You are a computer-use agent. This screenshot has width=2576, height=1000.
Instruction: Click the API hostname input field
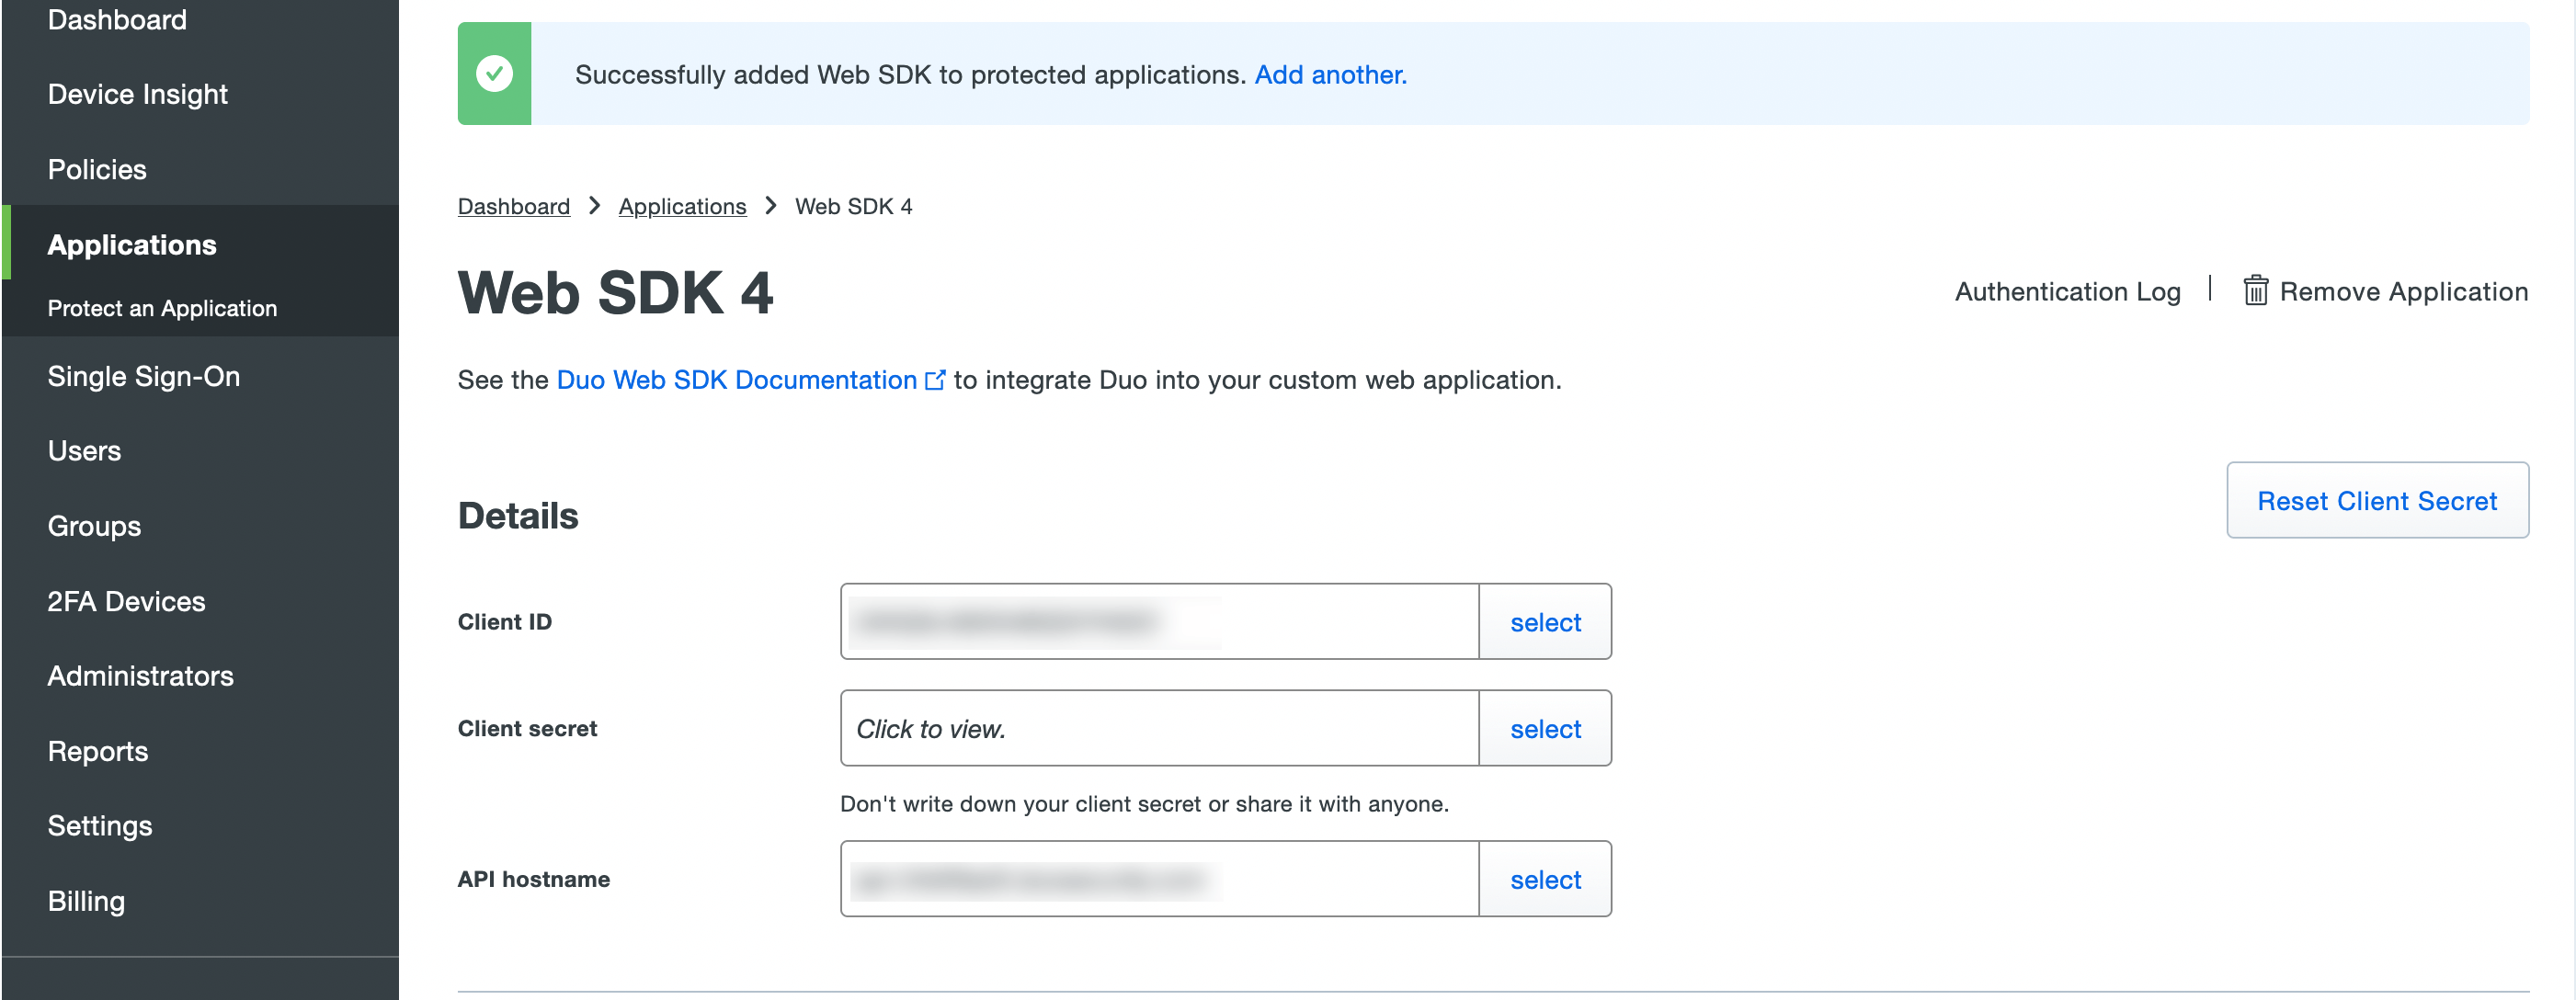point(1160,880)
